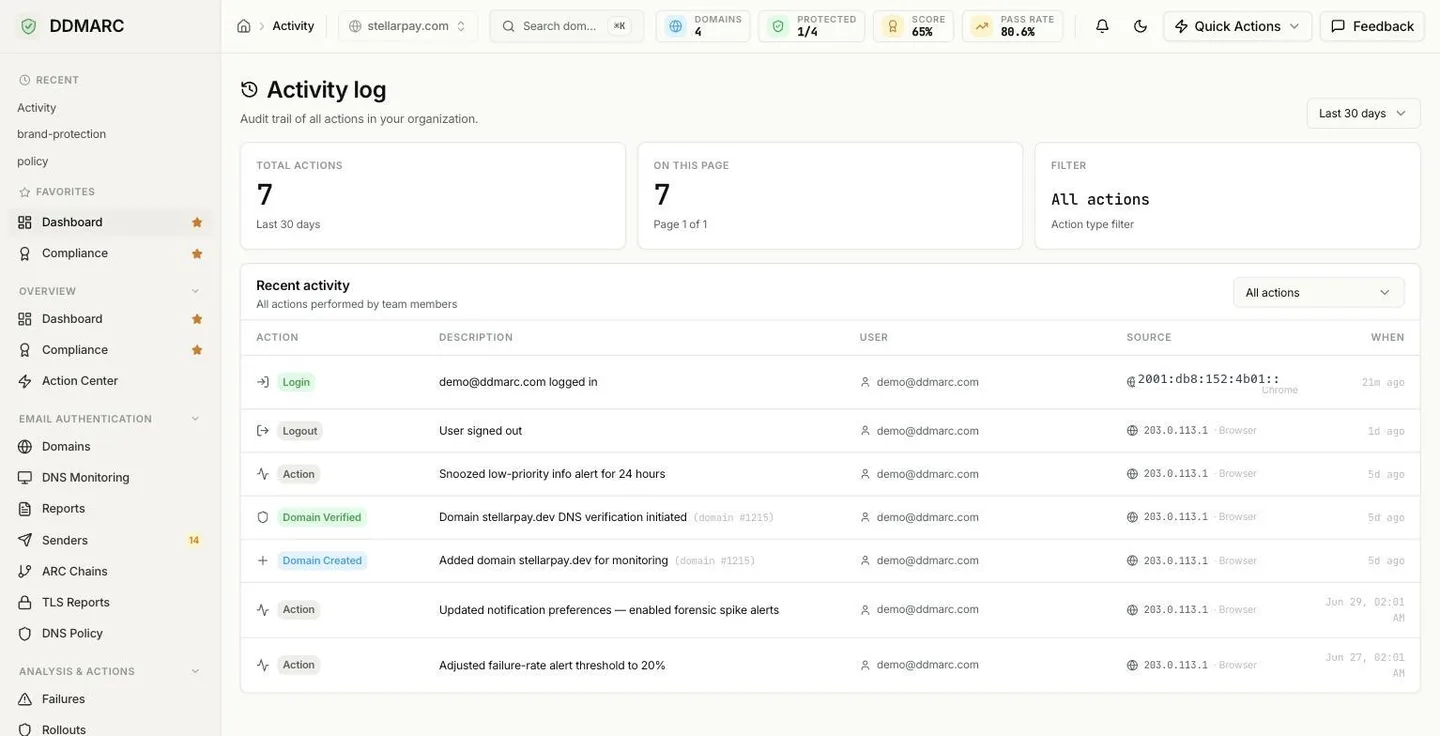The height and width of the screenshot is (736, 1440).
Task: Open the home breadcrumb icon
Action: [243, 26]
